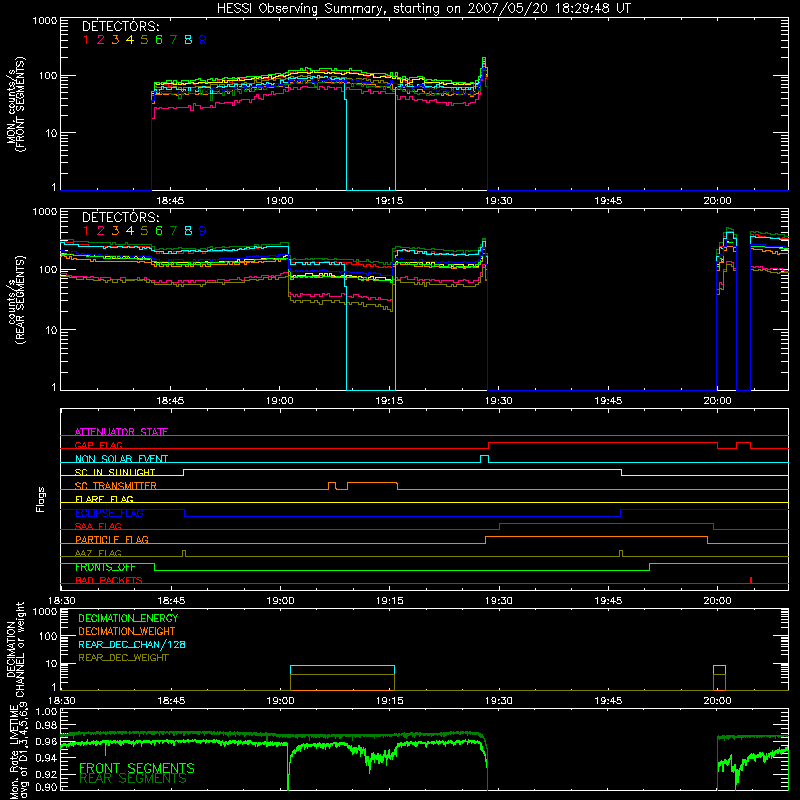Select the SAA_FLAG label
Viewport: 800px width, 800px height.
tap(98, 526)
